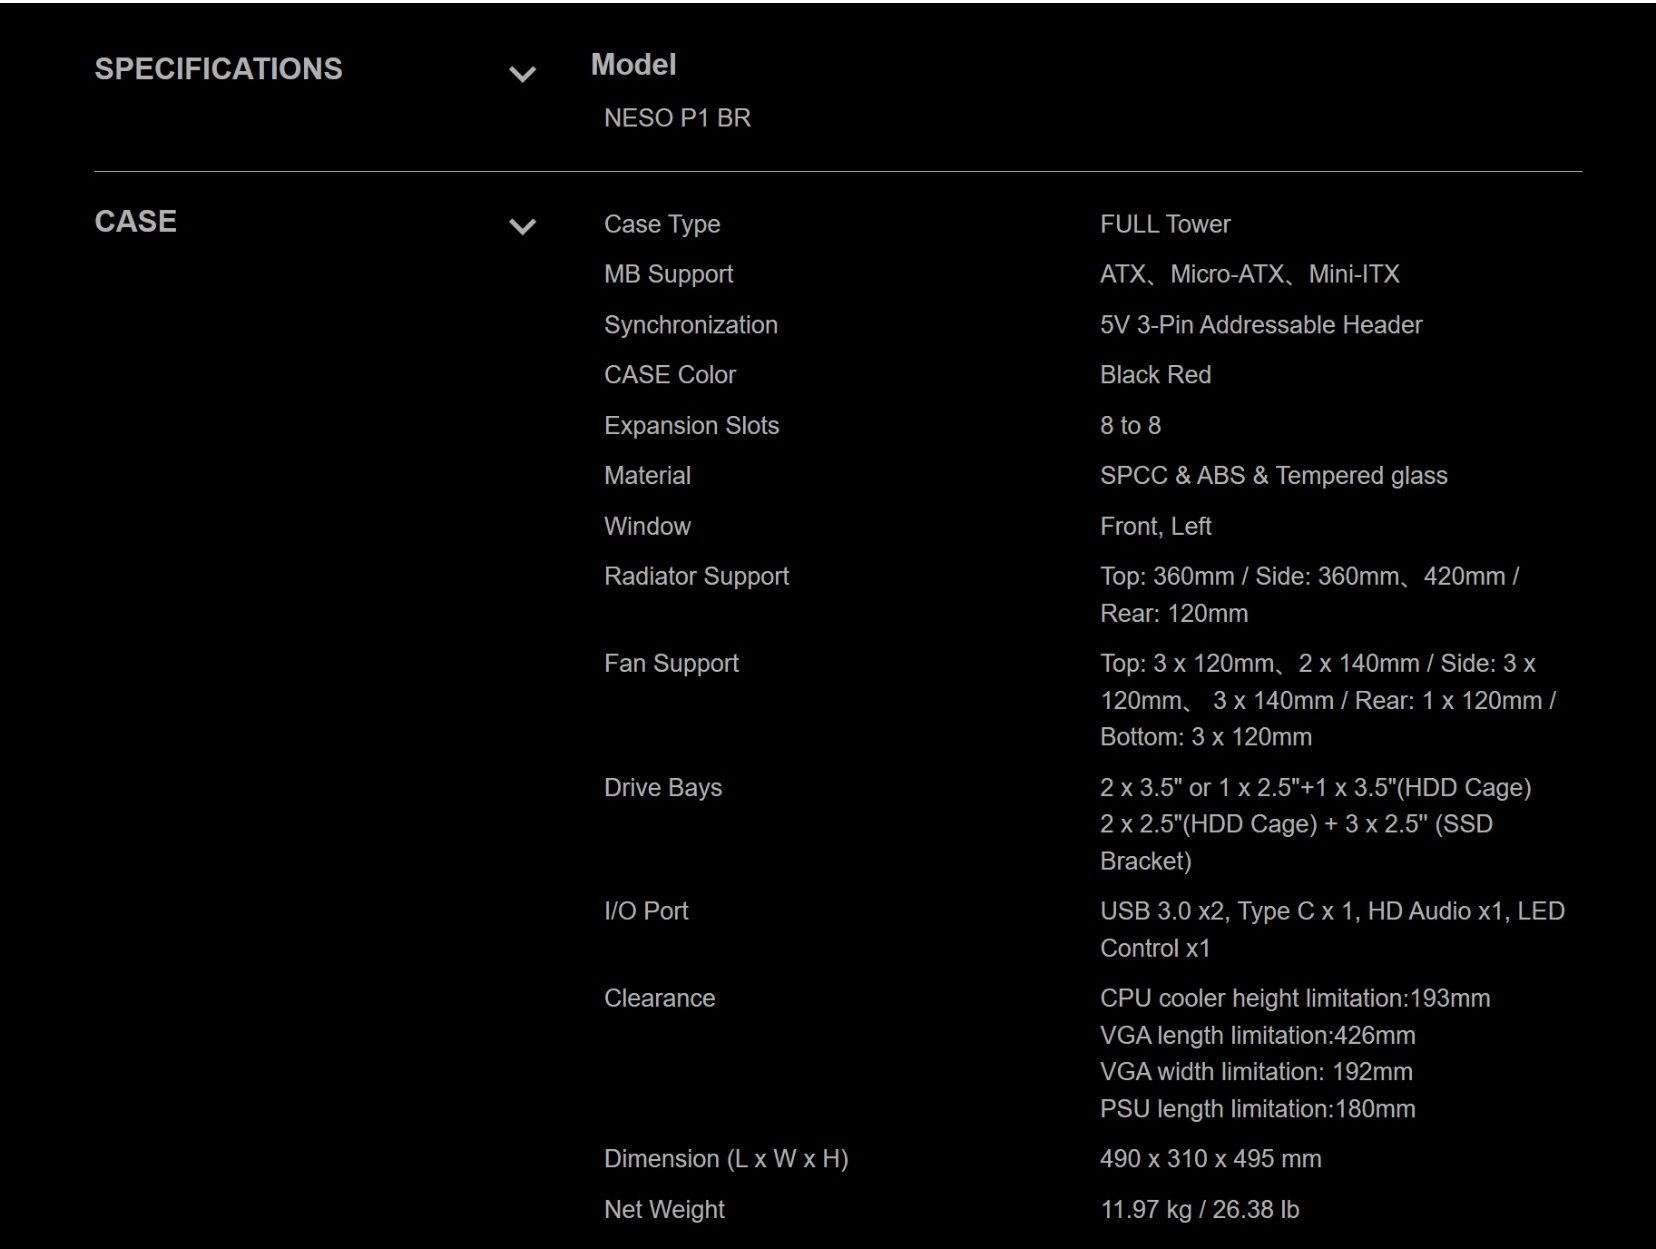The image size is (1656, 1249).
Task: Click the Drive Bays label
Action: (x=663, y=788)
